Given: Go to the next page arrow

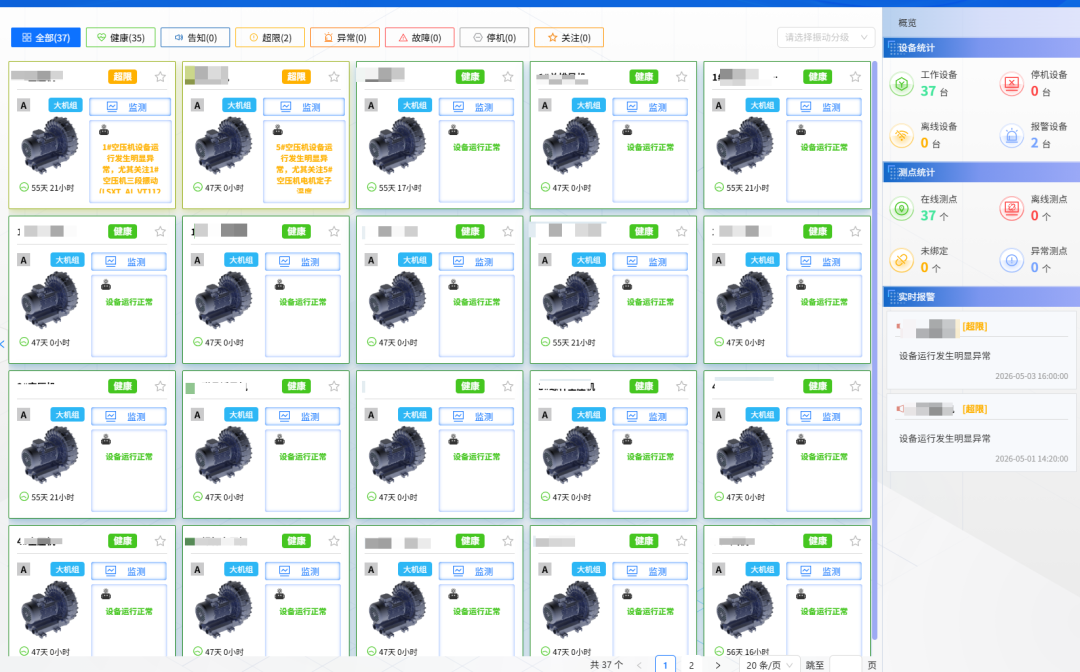Looking at the screenshot, I should [x=718, y=665].
